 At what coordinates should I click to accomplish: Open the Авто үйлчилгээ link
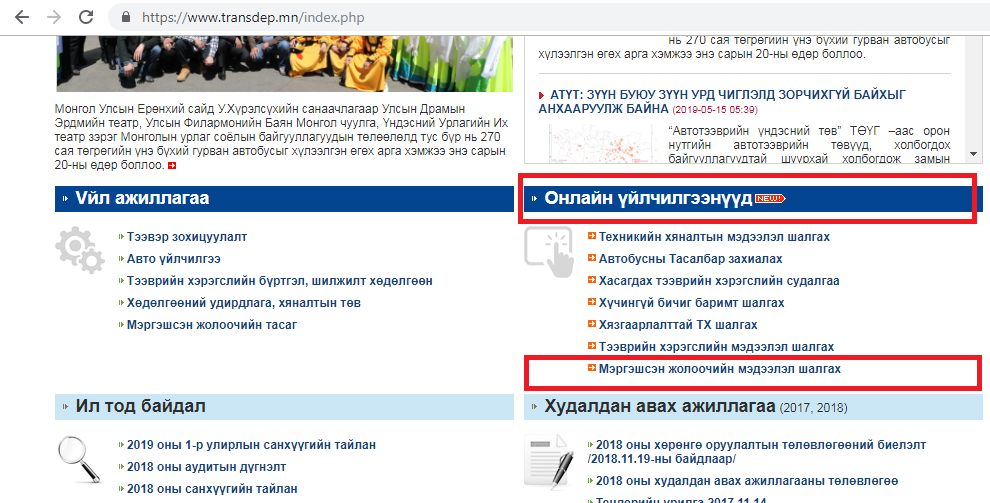173,259
